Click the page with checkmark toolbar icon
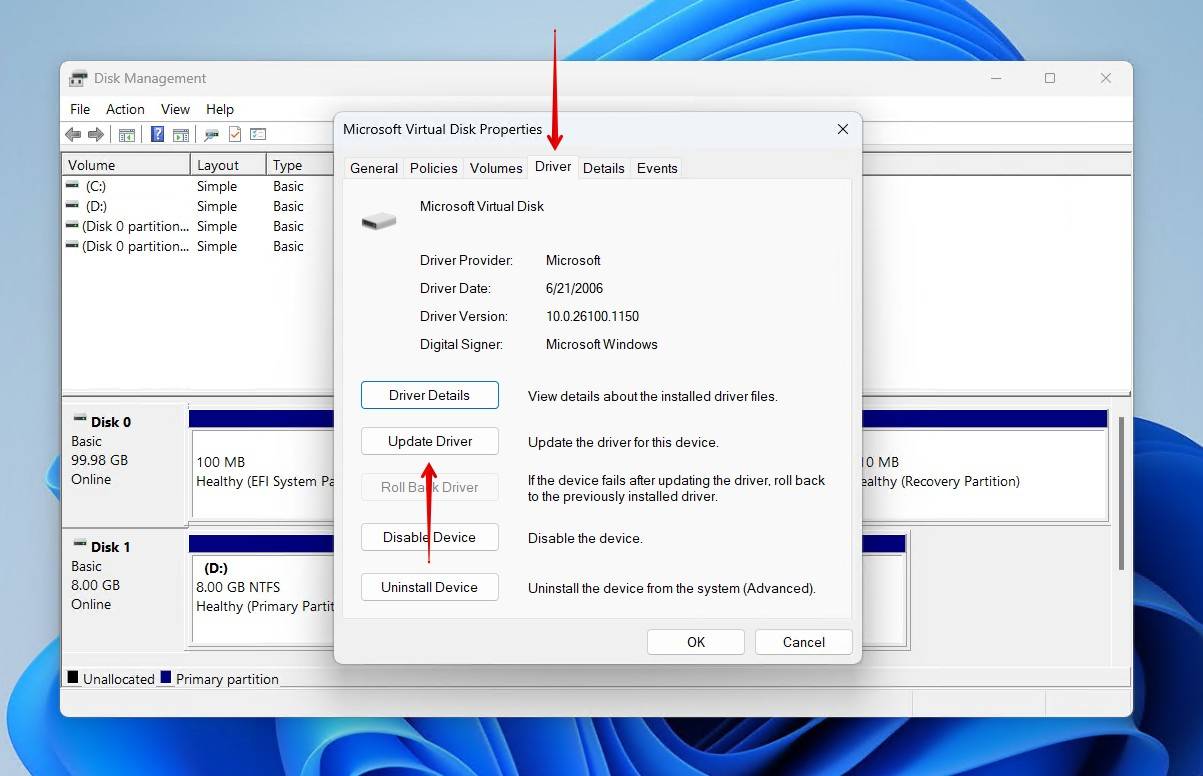1203x776 pixels. click(235, 134)
